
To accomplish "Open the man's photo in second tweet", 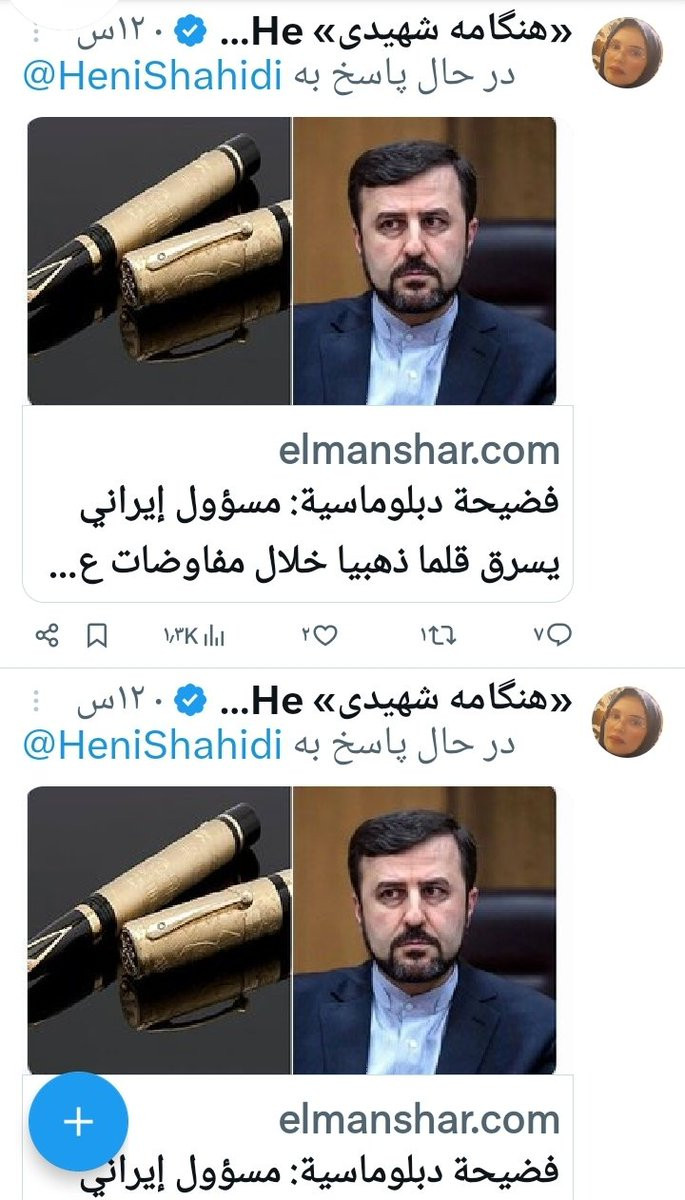I will [424, 930].
